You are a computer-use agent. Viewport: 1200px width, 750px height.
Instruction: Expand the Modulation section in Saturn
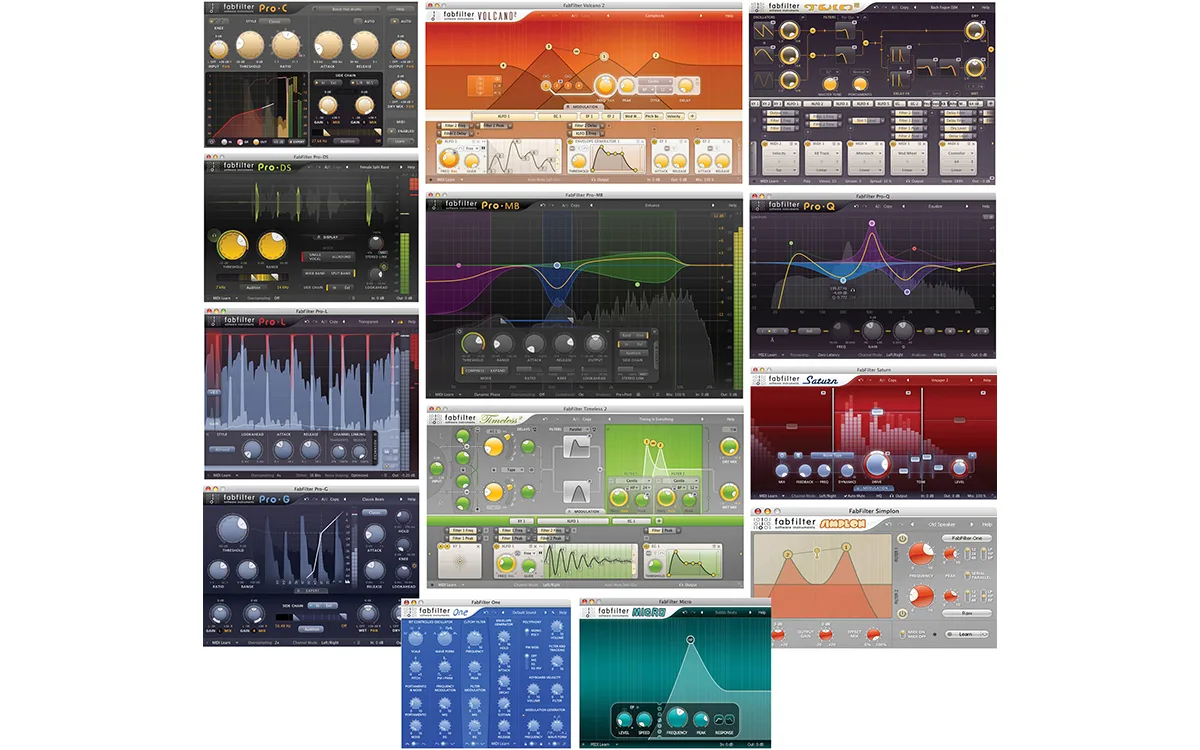pos(875,488)
